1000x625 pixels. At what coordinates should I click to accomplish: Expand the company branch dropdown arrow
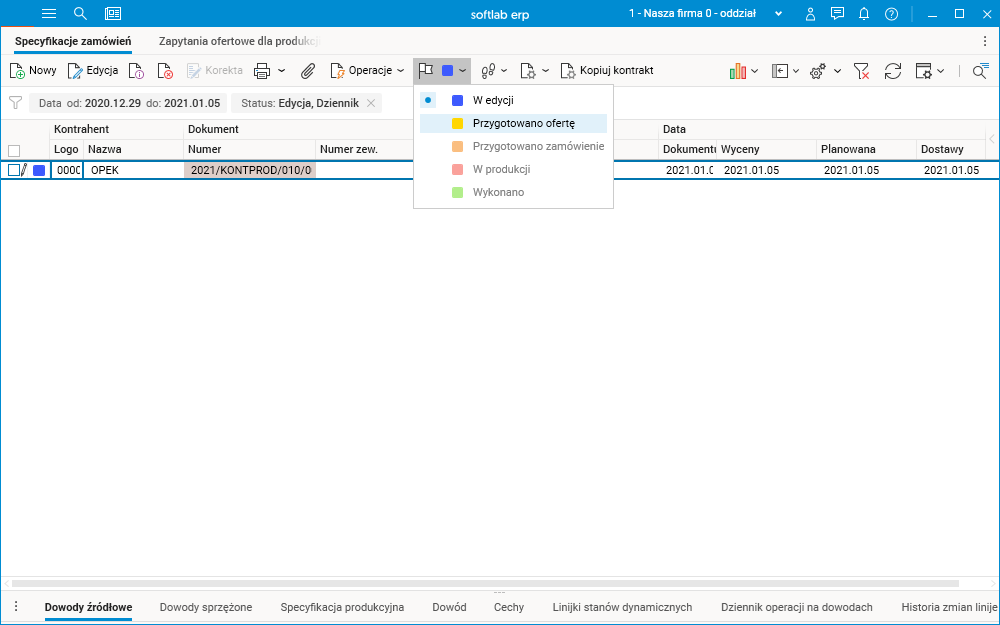click(779, 13)
